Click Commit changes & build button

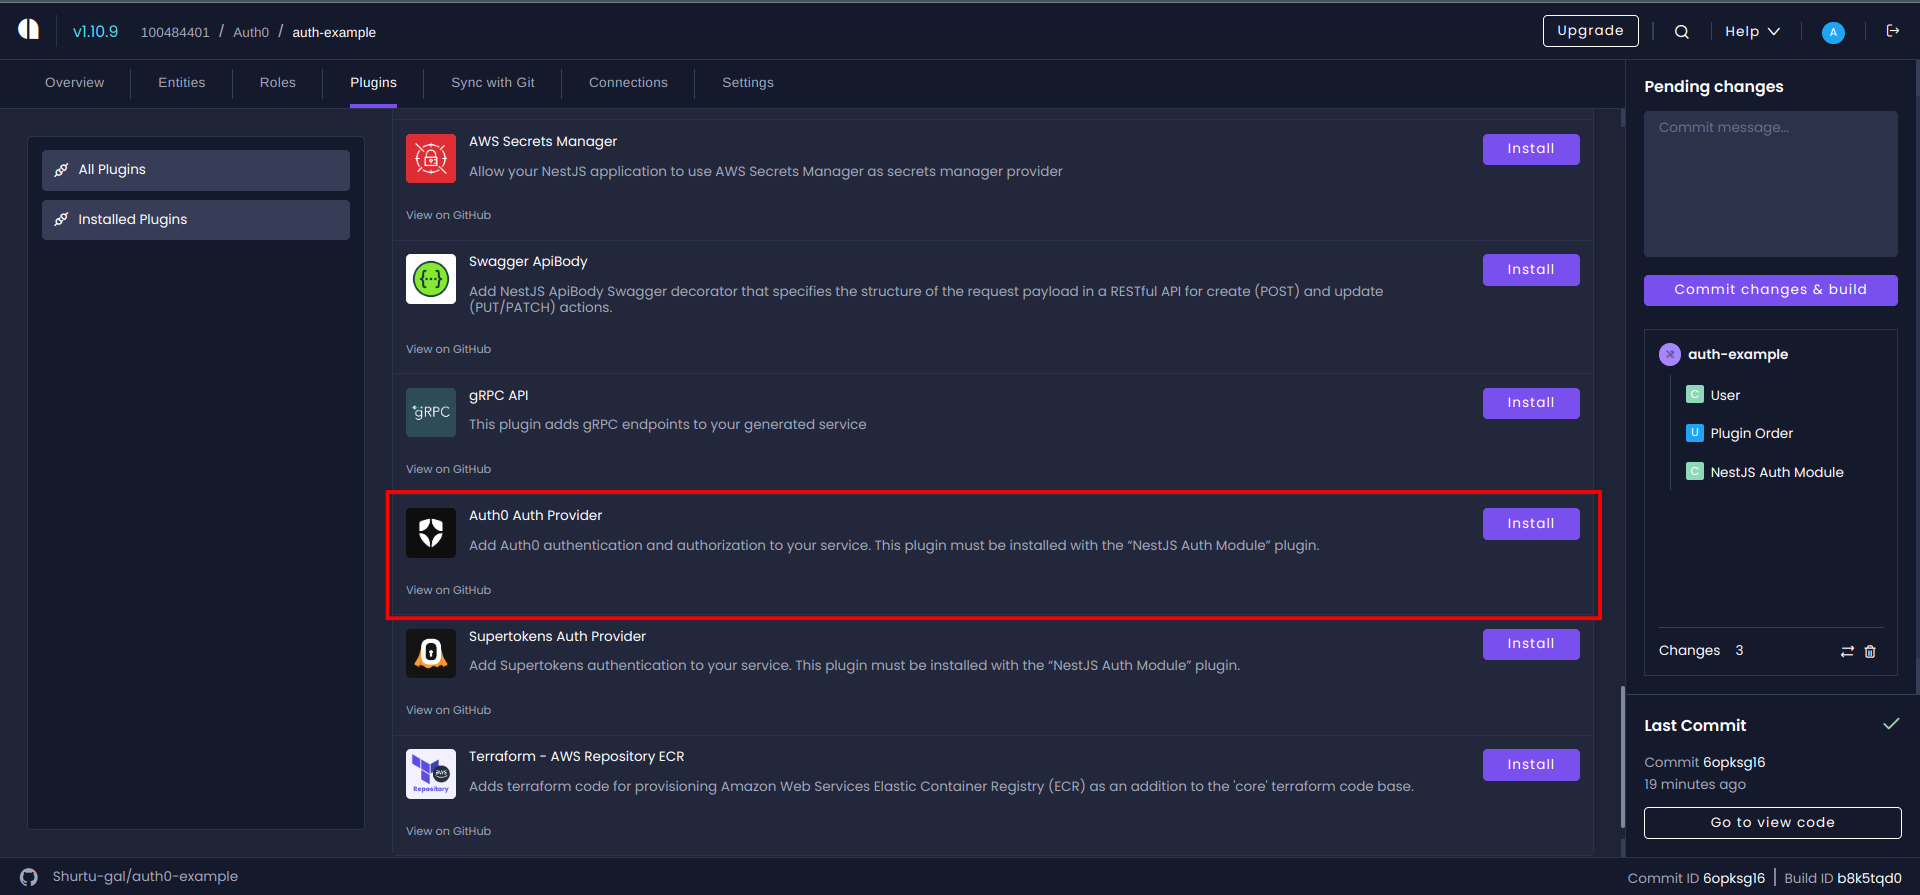[1770, 290]
